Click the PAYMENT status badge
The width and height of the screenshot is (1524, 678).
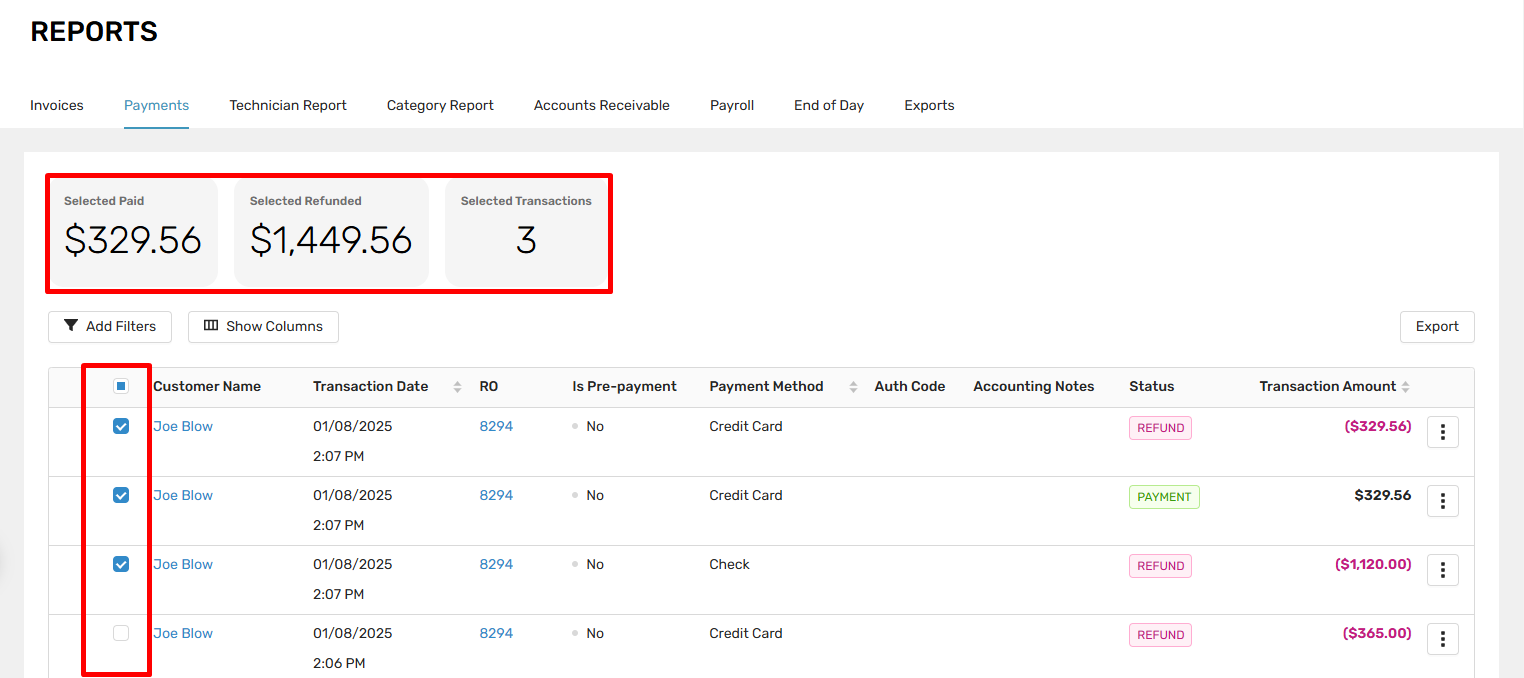1164,497
